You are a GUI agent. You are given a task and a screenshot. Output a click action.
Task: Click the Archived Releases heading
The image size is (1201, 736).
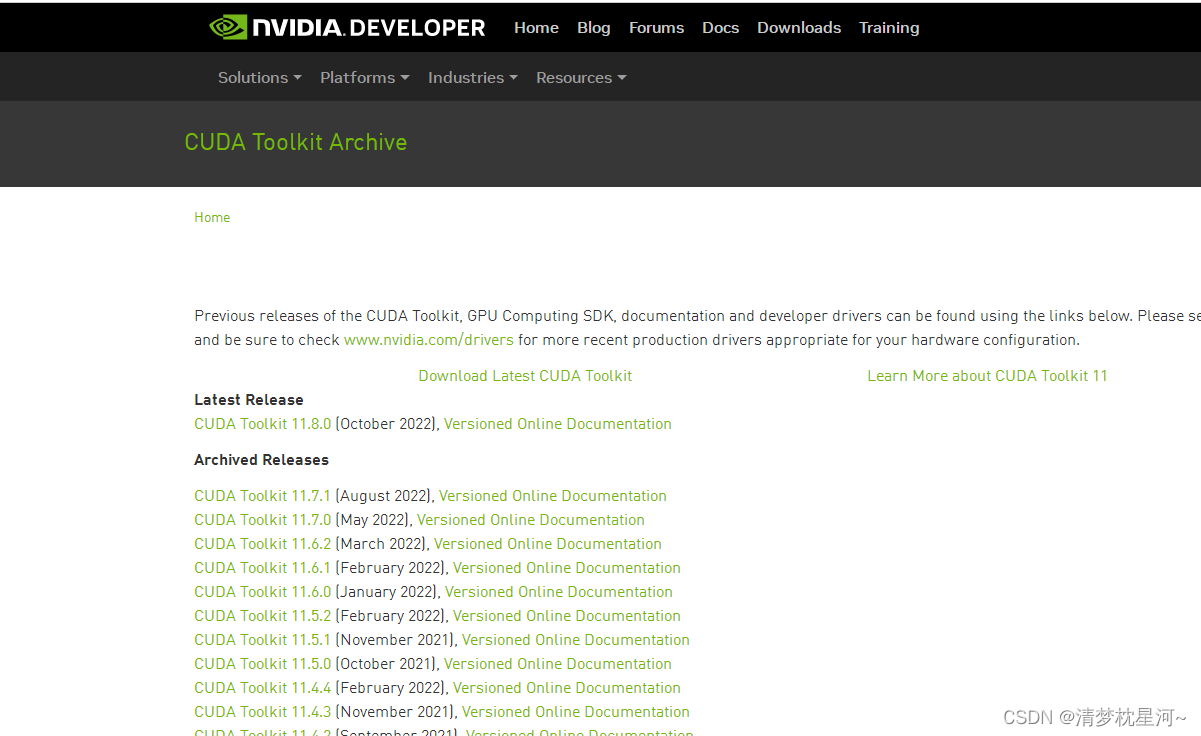tap(261, 460)
